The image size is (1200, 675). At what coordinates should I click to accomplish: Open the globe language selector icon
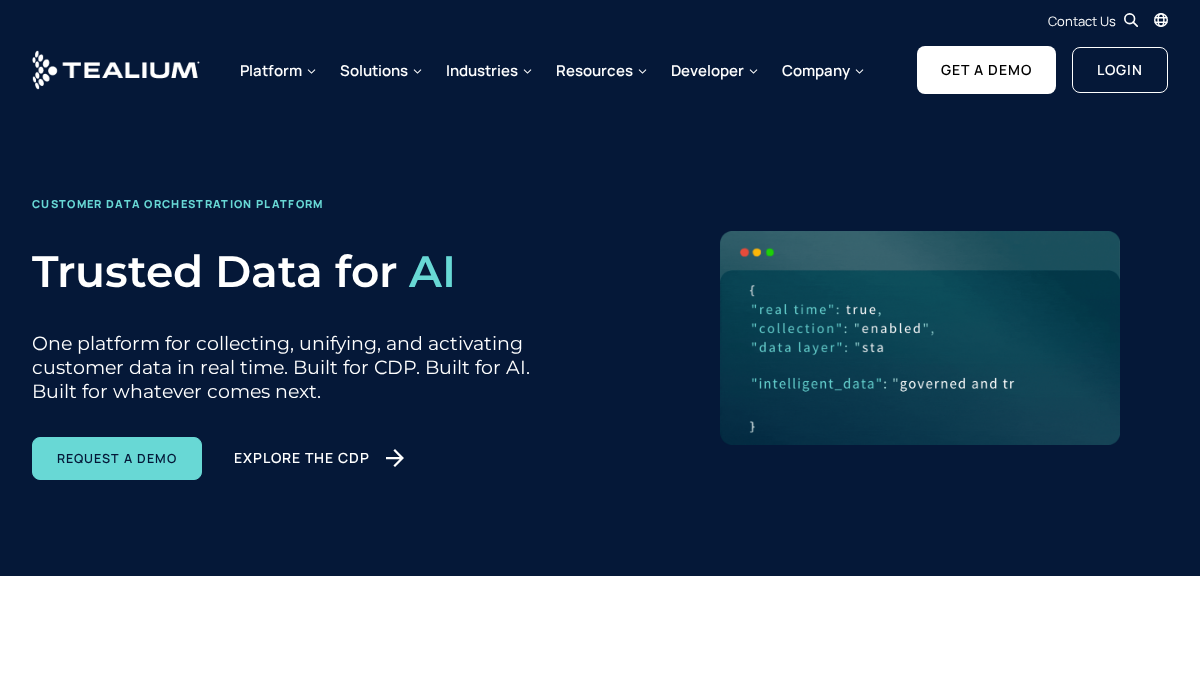coord(1161,20)
